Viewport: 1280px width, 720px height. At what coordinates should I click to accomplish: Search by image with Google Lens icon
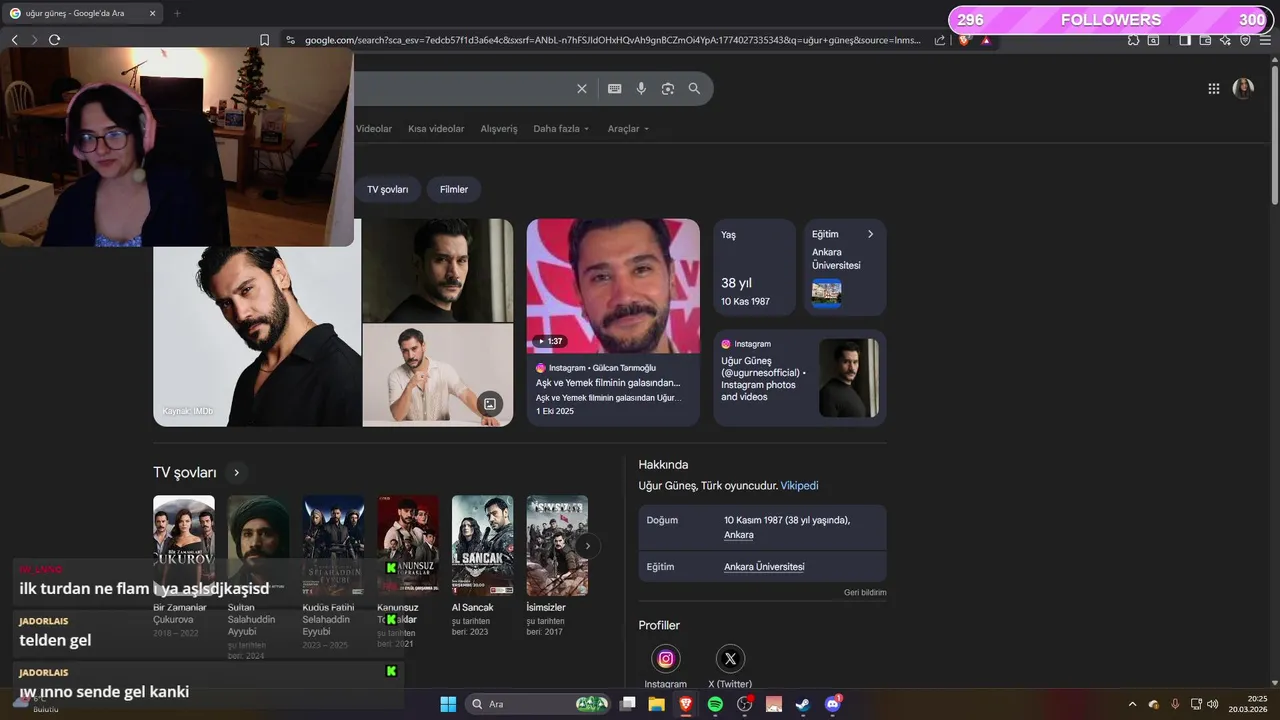tap(668, 89)
